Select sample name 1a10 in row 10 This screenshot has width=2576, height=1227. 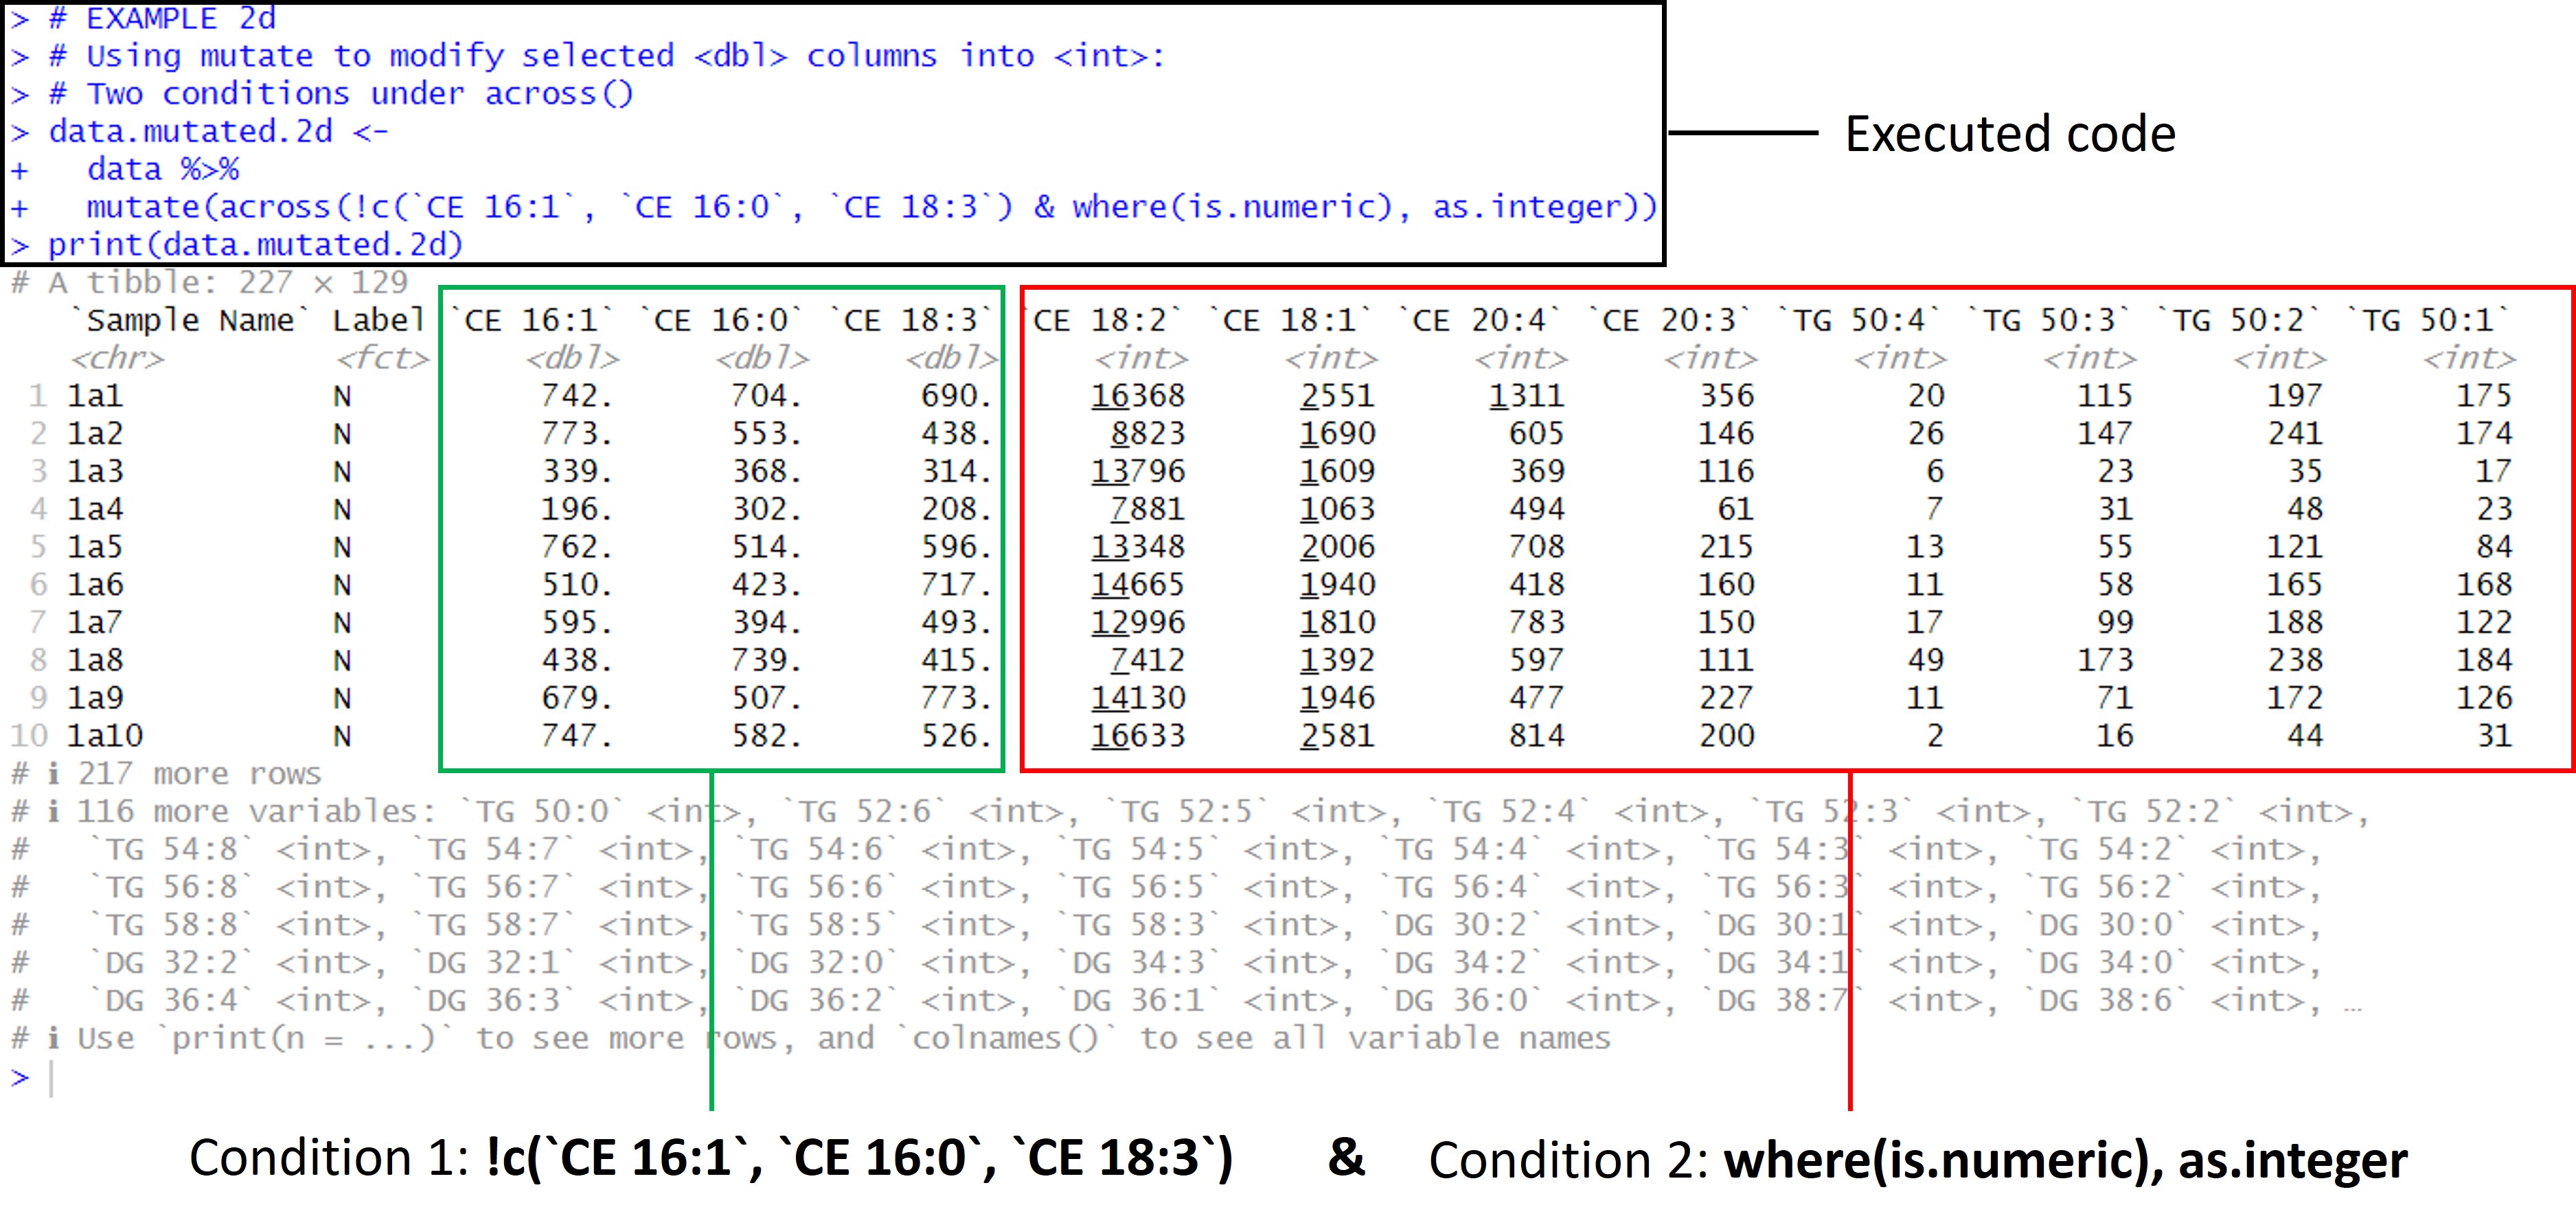(105, 736)
